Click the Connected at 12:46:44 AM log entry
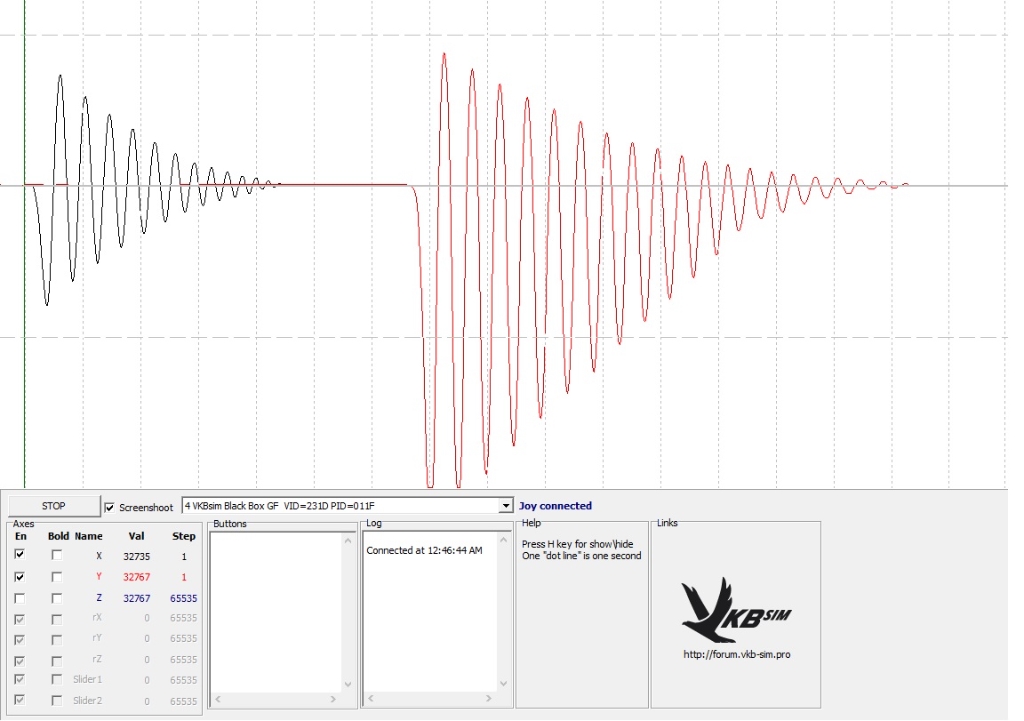The width and height of the screenshot is (1024, 721). pos(424,551)
